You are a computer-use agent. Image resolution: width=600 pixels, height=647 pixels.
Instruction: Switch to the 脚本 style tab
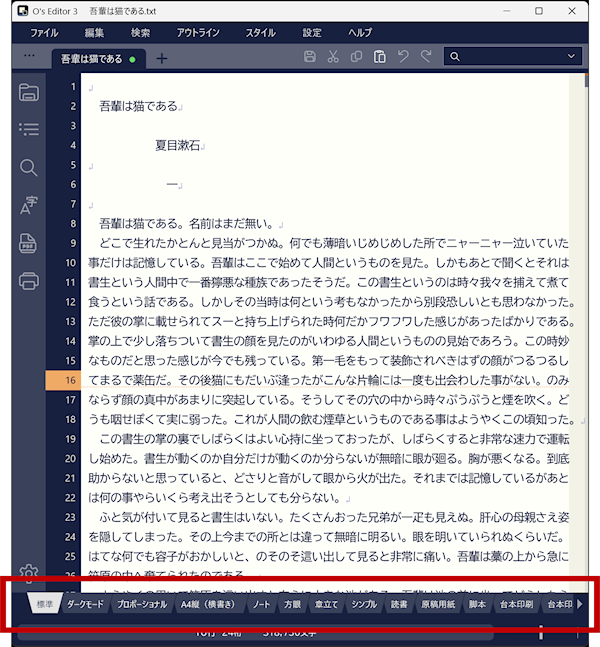pos(477,604)
